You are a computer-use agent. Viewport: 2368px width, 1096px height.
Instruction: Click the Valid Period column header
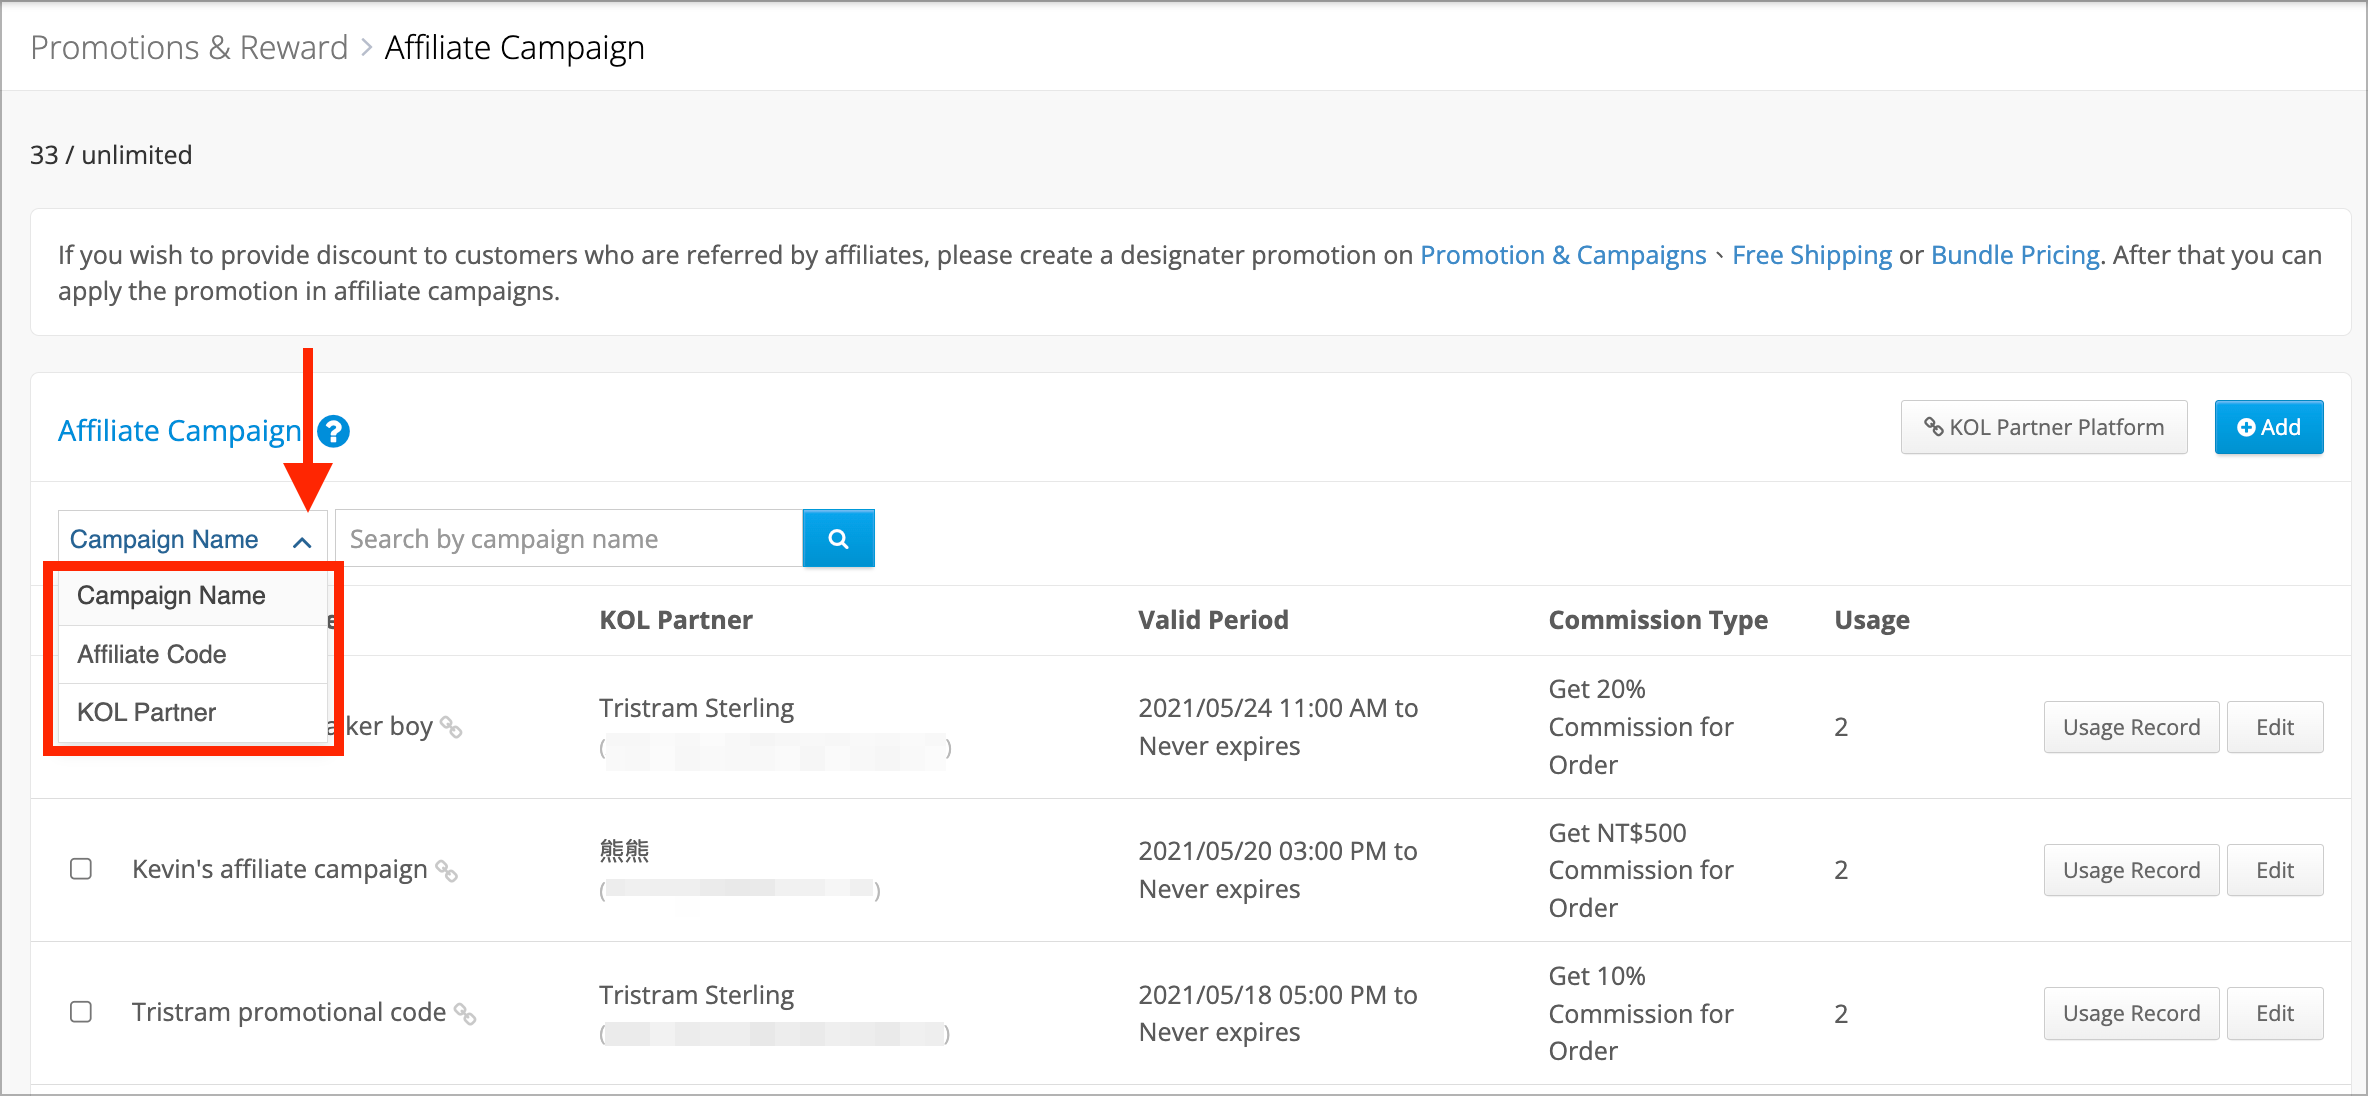(x=1213, y=620)
